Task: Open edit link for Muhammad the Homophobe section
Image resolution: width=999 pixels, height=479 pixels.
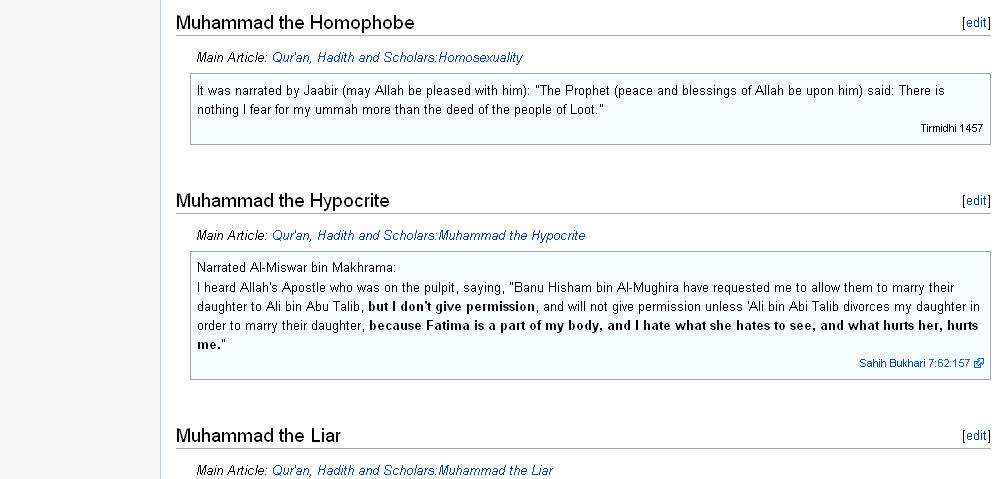Action: 976,23
